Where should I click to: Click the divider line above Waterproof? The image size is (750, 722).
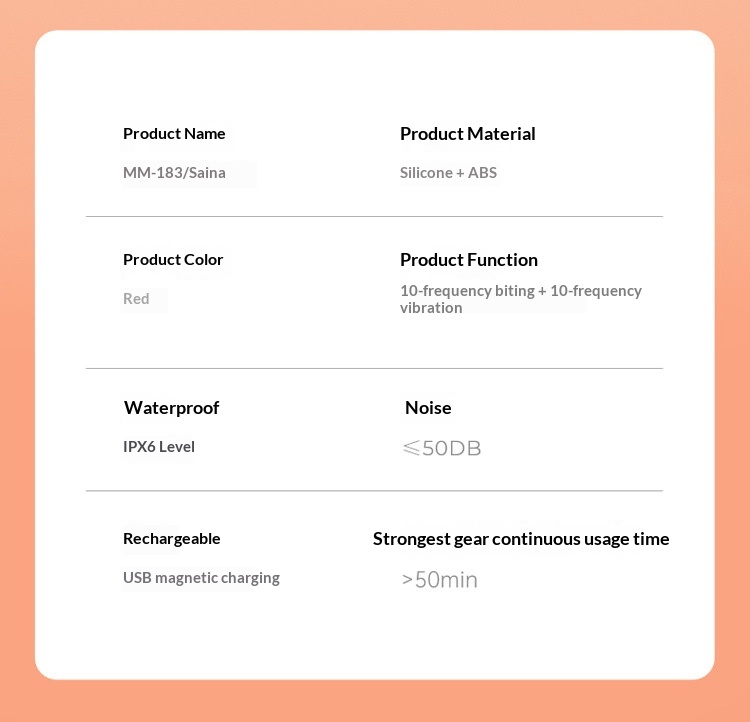click(375, 368)
